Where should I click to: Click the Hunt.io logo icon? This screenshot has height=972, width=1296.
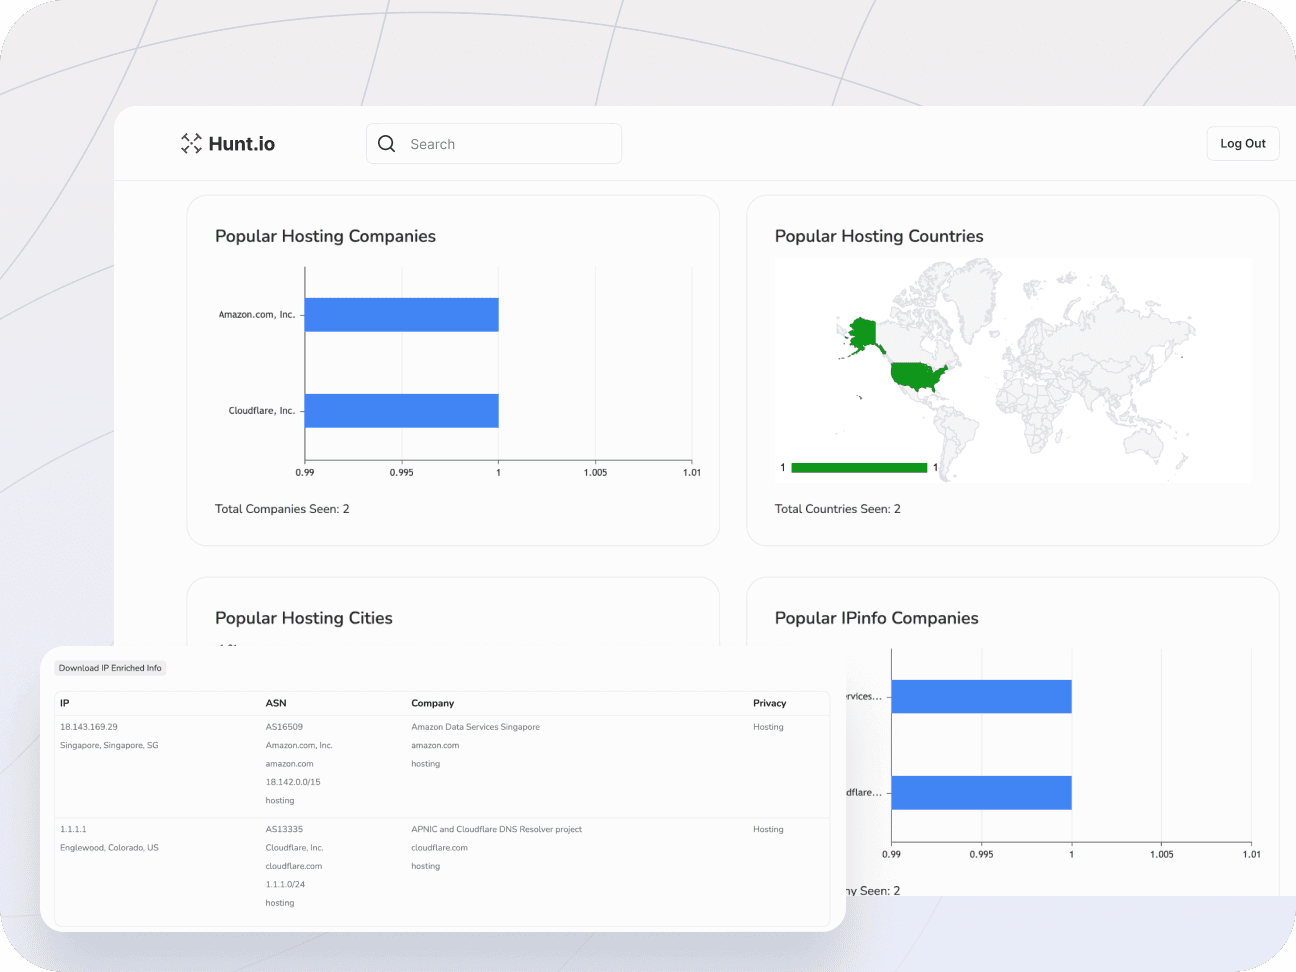point(191,143)
